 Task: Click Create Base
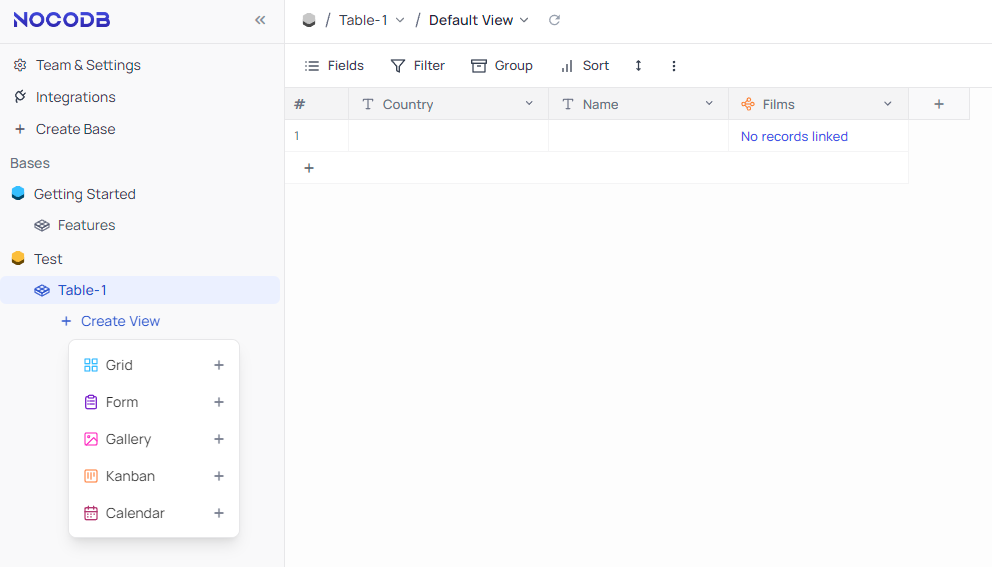click(x=75, y=129)
